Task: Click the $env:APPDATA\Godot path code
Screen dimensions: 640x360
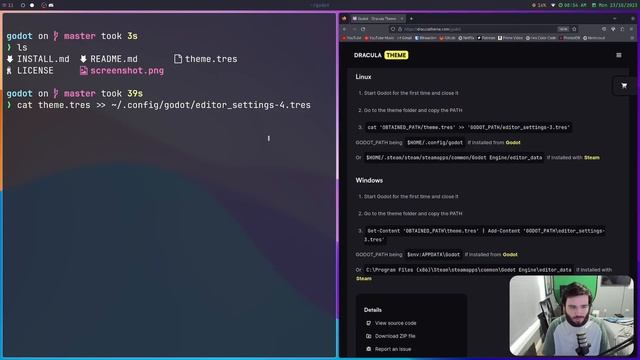Action: pos(433,254)
